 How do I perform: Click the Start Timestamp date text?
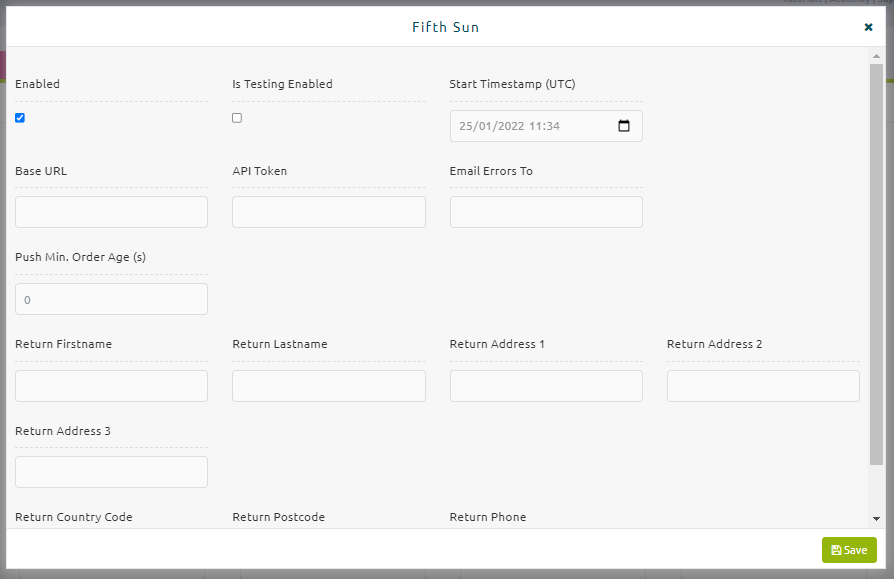pyautogui.click(x=509, y=126)
